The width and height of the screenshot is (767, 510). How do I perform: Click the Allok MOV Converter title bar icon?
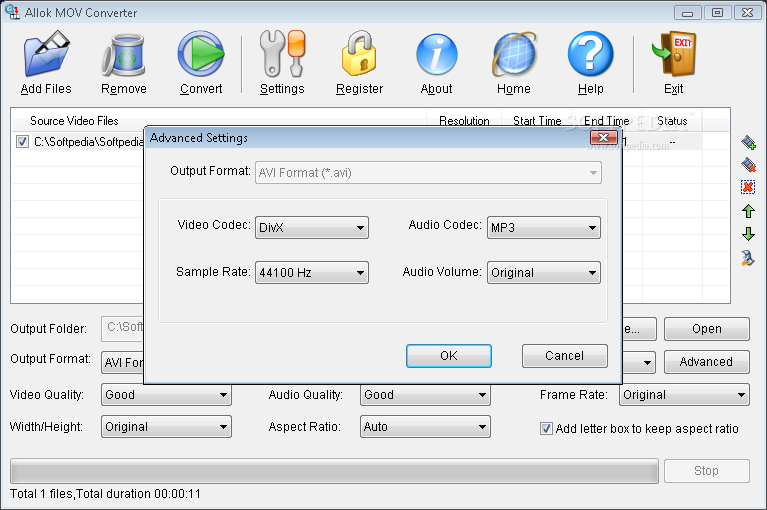point(12,11)
